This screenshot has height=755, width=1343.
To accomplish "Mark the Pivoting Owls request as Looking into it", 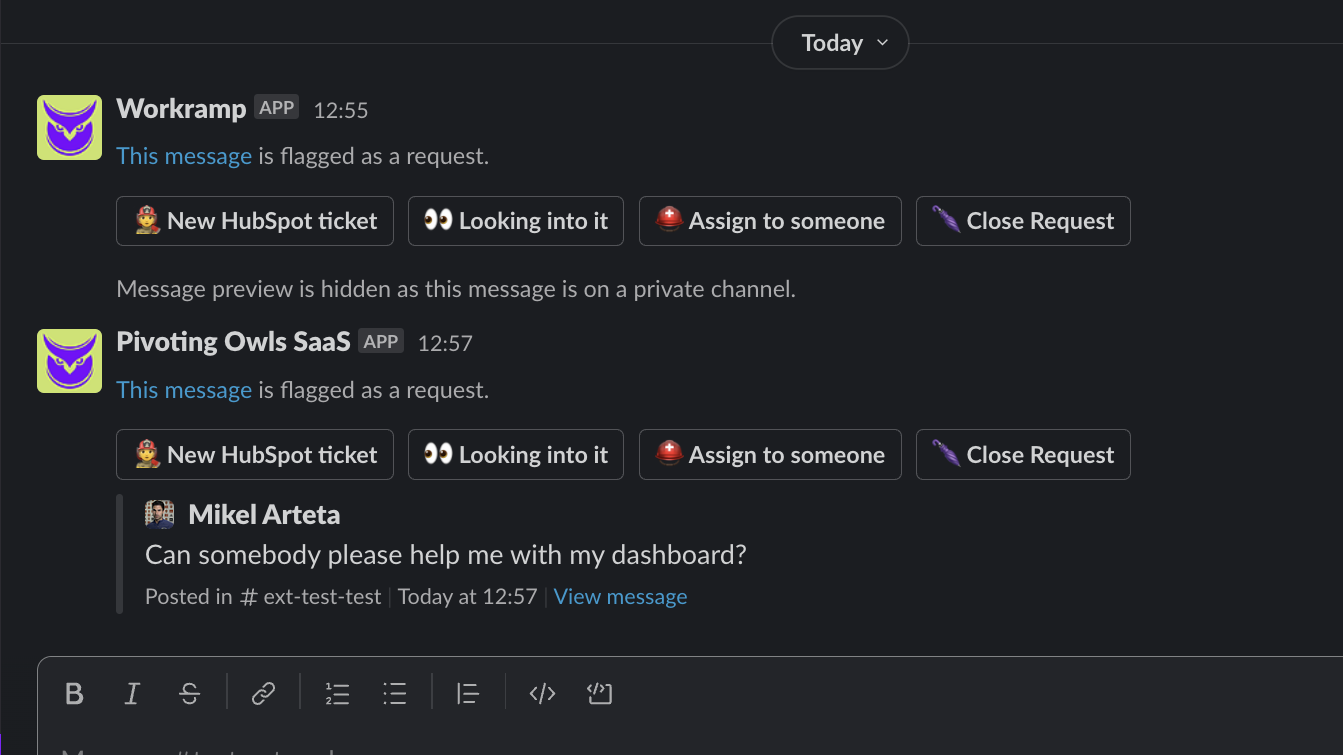I will pos(515,454).
